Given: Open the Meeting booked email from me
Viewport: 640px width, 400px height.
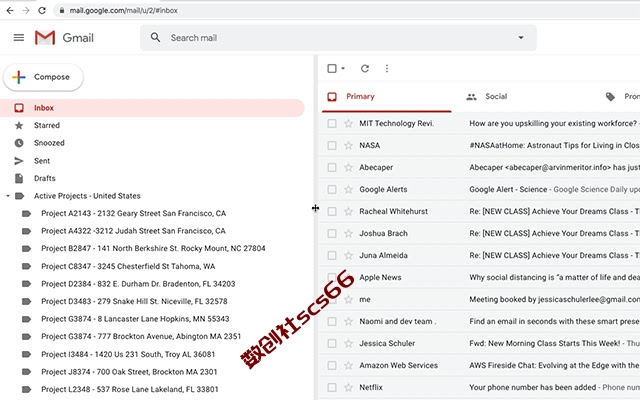Looking at the screenshot, I should 478,300.
